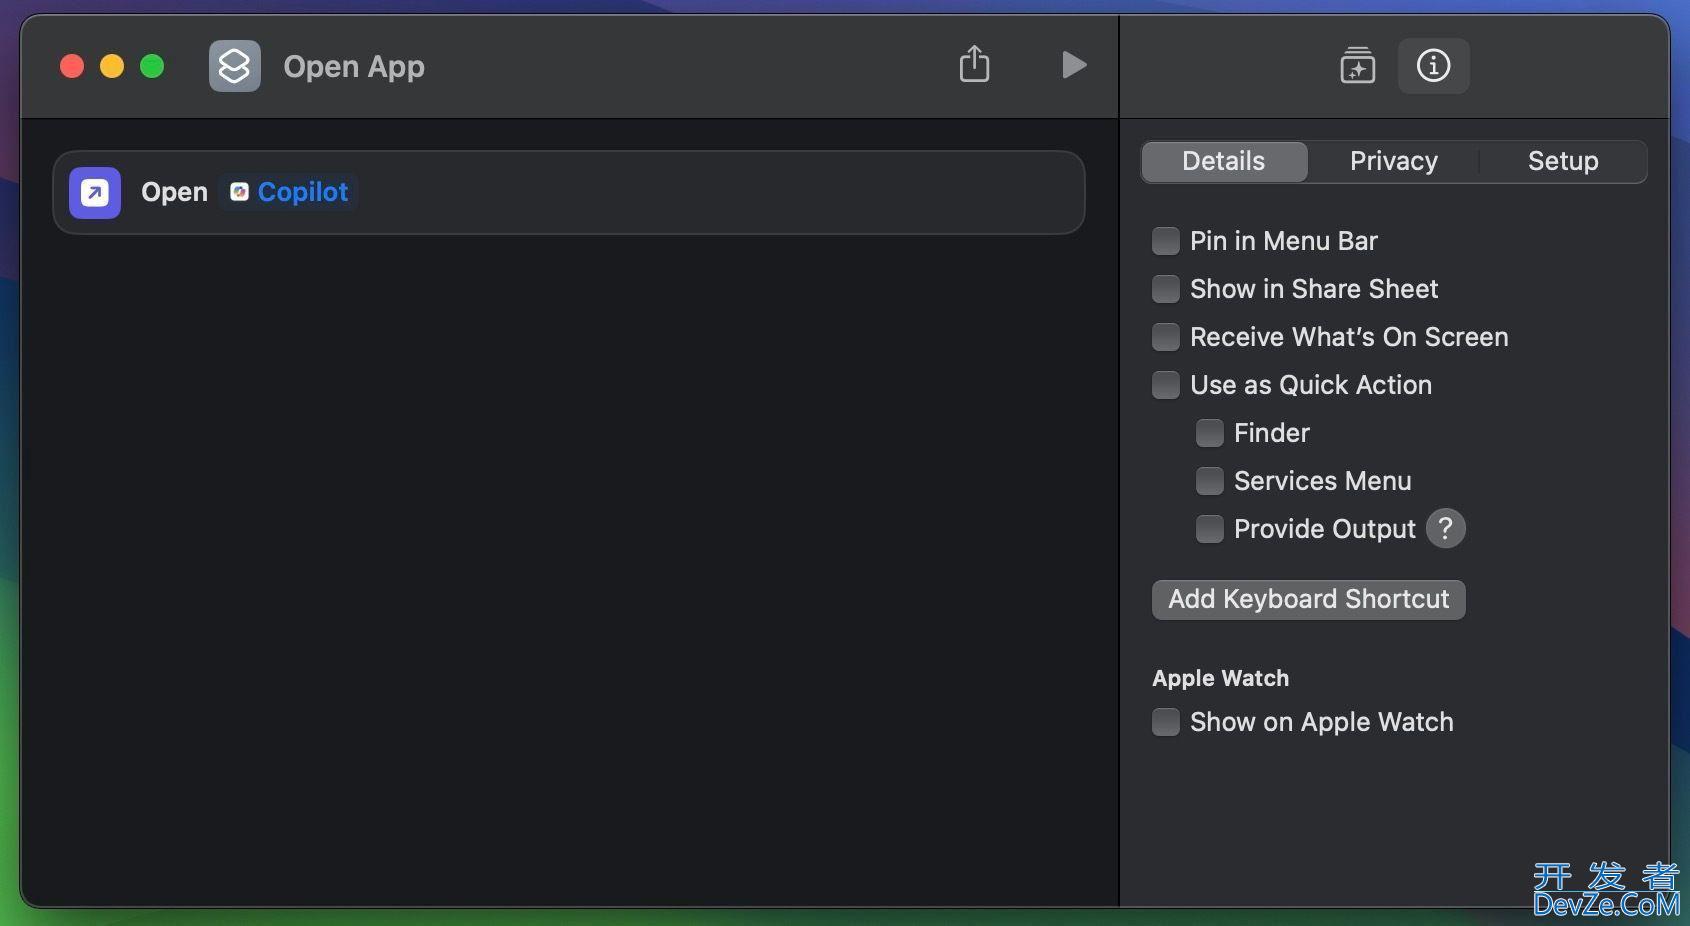1690x926 pixels.
Task: Click the Open App shortcut title
Action: (354, 67)
